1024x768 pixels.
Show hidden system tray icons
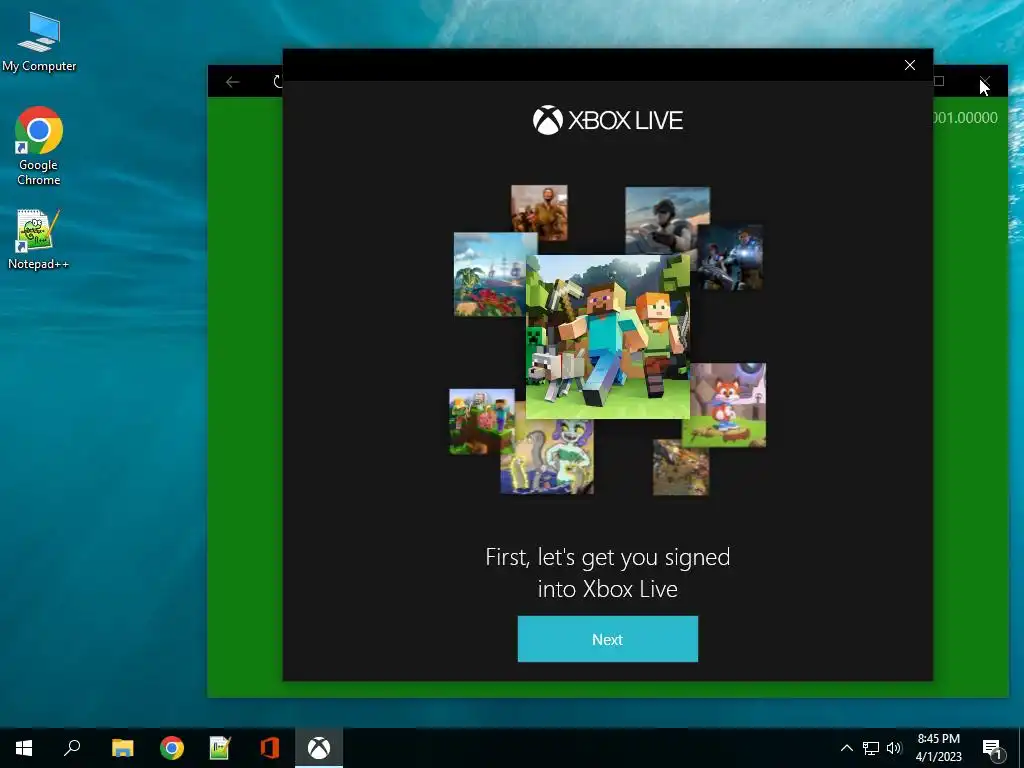pyautogui.click(x=846, y=748)
